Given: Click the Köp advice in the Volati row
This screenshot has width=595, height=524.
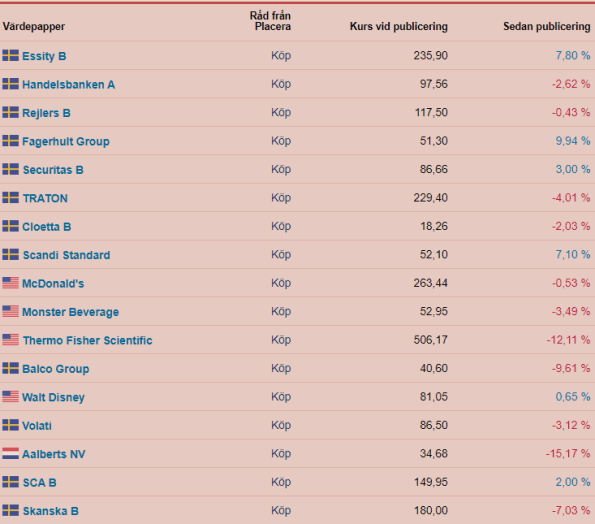Looking at the screenshot, I should pos(281,425).
